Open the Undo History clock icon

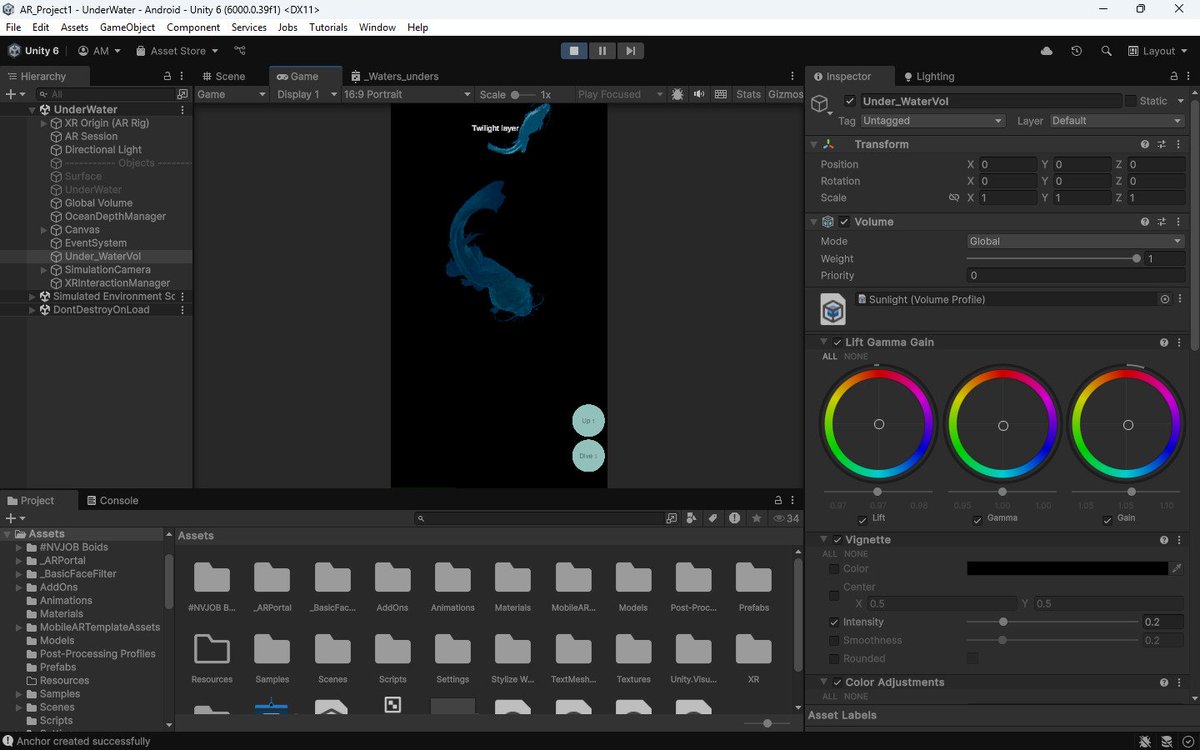click(x=1076, y=51)
